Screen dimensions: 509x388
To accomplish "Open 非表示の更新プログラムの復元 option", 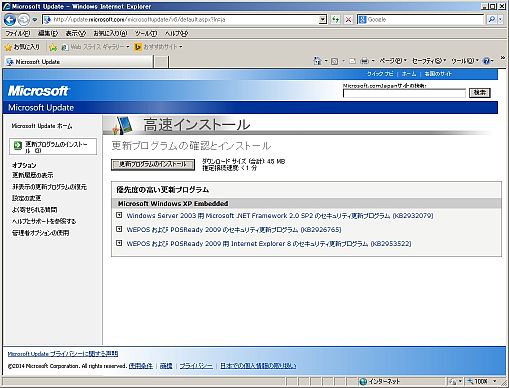I will [49, 187].
